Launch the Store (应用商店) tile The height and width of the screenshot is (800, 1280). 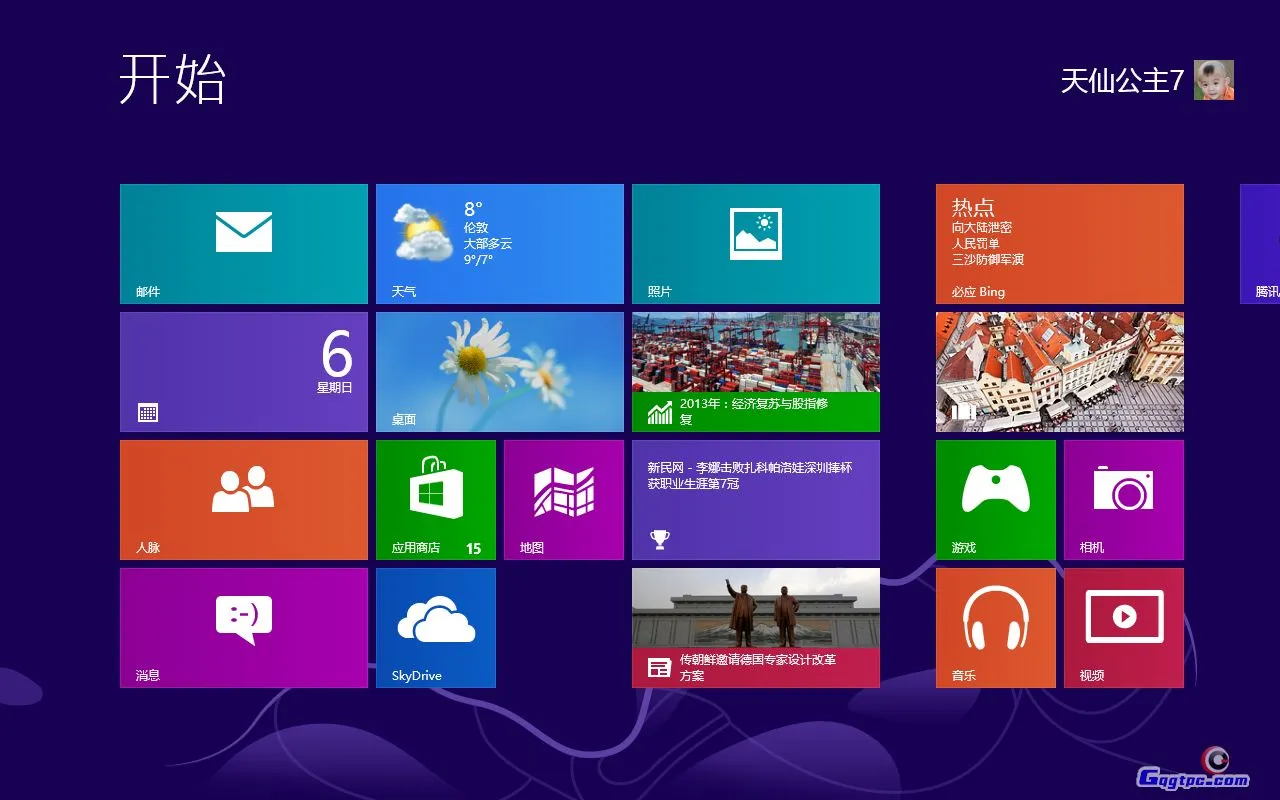tap(435, 499)
